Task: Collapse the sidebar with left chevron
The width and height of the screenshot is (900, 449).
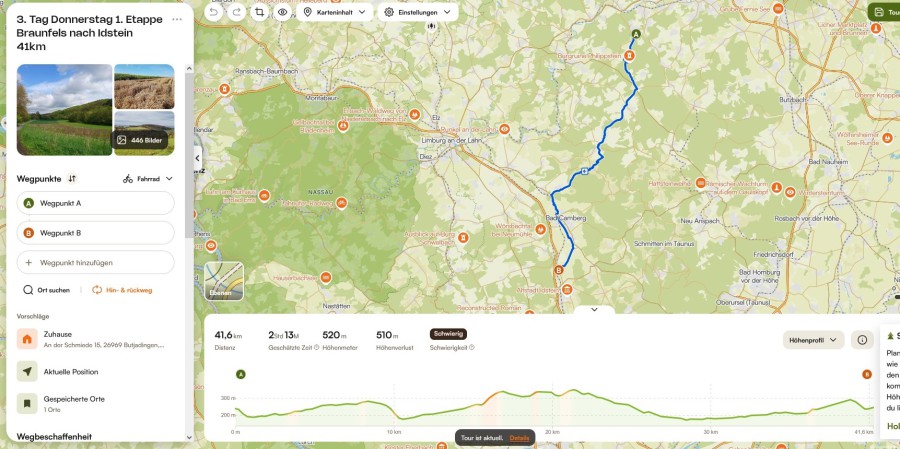Action: click(x=198, y=158)
